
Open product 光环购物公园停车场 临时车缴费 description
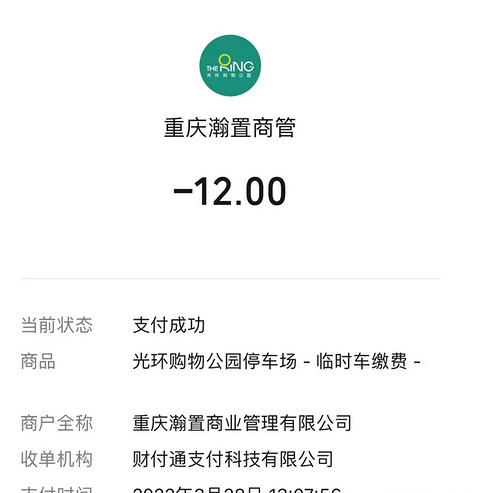[277, 361]
